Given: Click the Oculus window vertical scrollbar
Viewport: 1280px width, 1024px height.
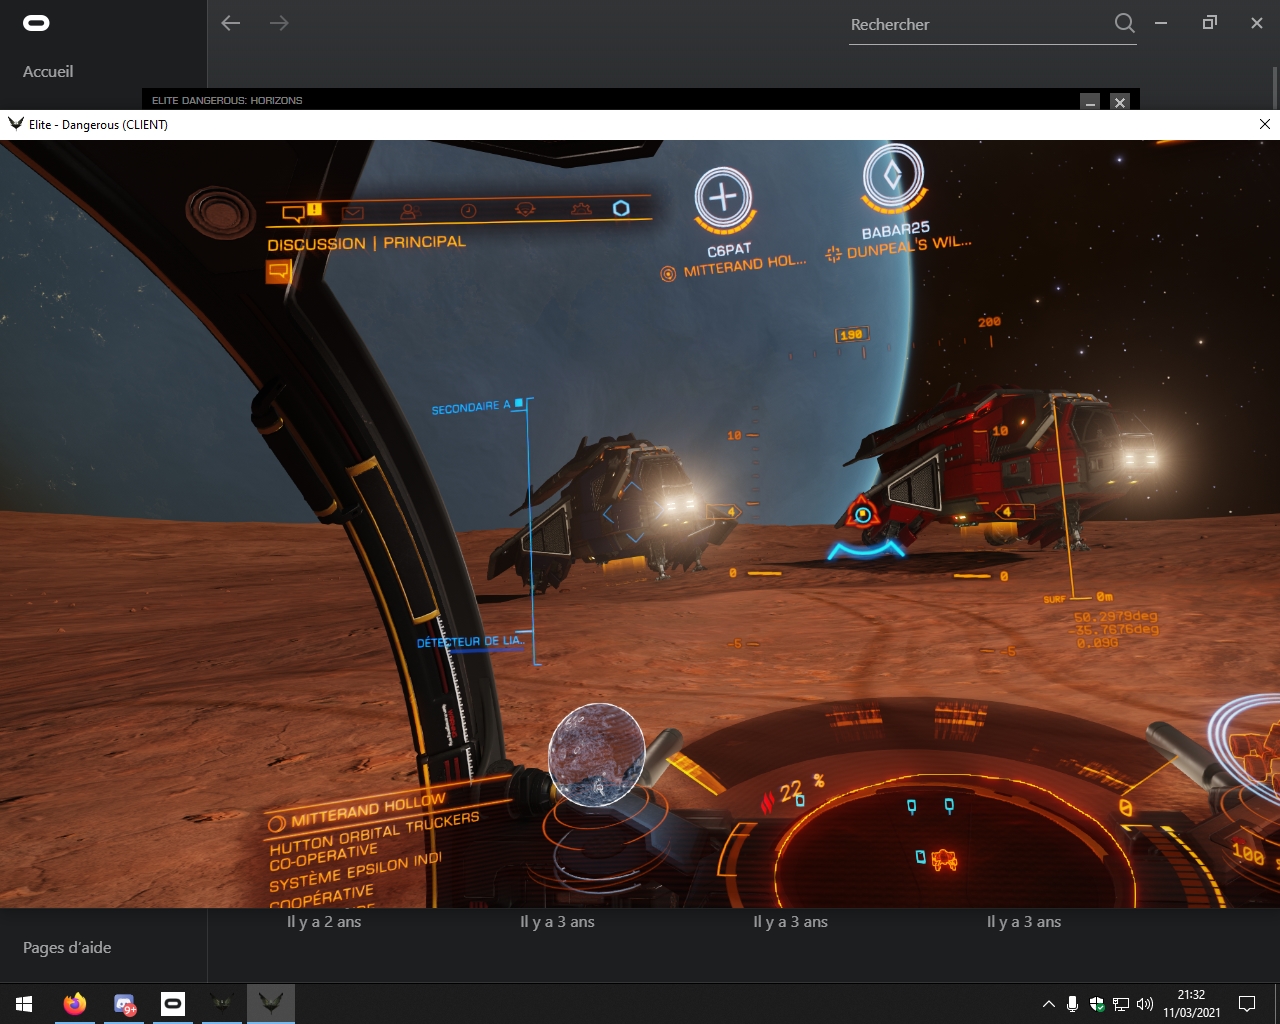Looking at the screenshot, I should click(1275, 87).
